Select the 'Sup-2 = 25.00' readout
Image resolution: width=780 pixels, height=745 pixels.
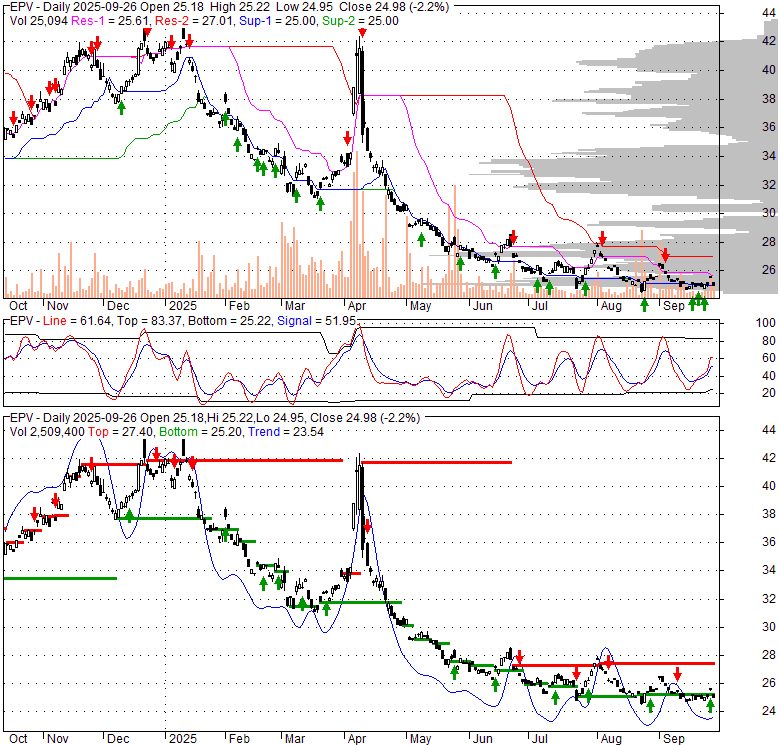pyautogui.click(x=360, y=21)
